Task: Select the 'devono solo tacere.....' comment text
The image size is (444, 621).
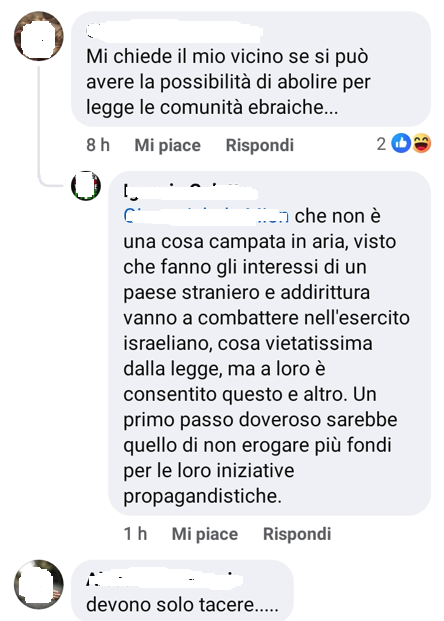Action: pyautogui.click(x=182, y=604)
